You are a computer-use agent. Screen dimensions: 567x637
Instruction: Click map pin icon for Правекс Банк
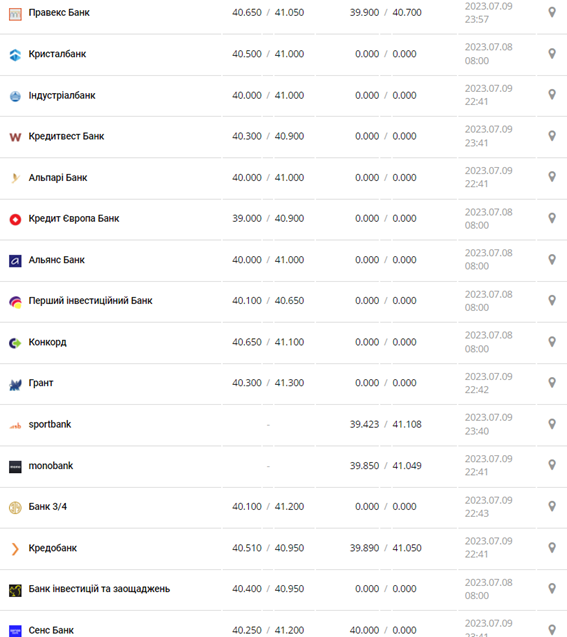pyautogui.click(x=552, y=12)
